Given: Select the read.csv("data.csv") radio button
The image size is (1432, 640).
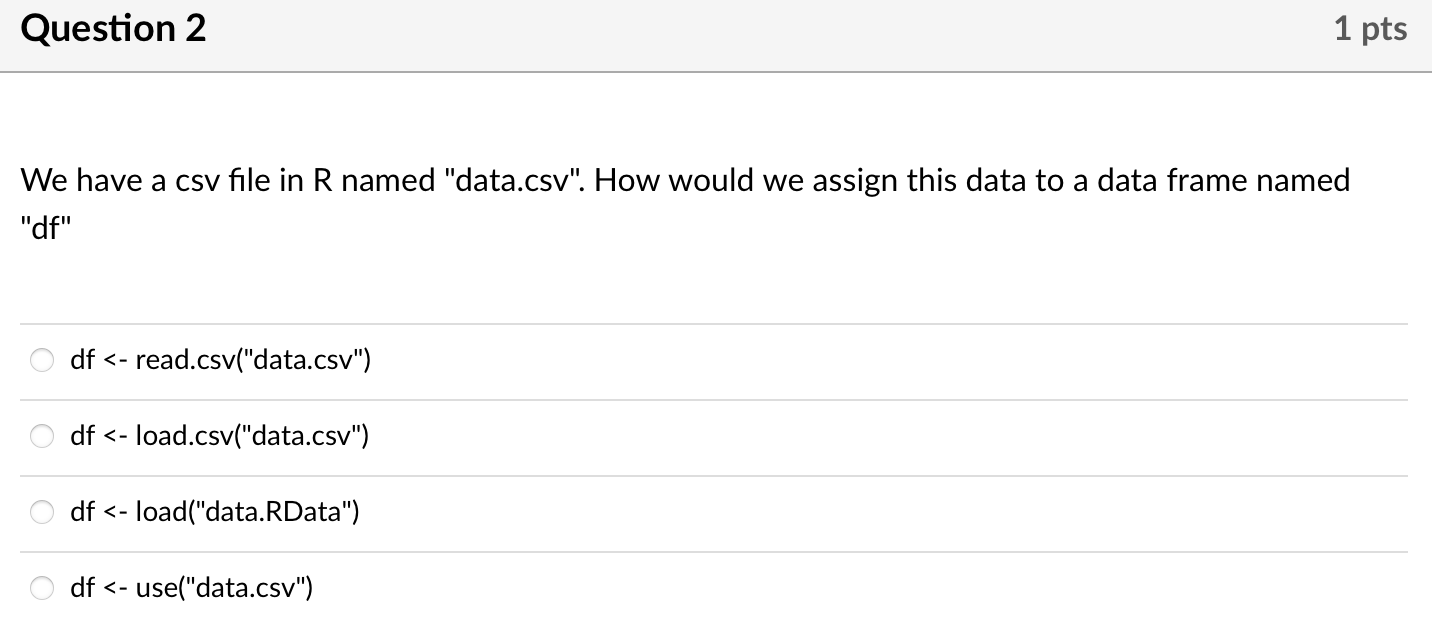Looking at the screenshot, I should (42, 361).
